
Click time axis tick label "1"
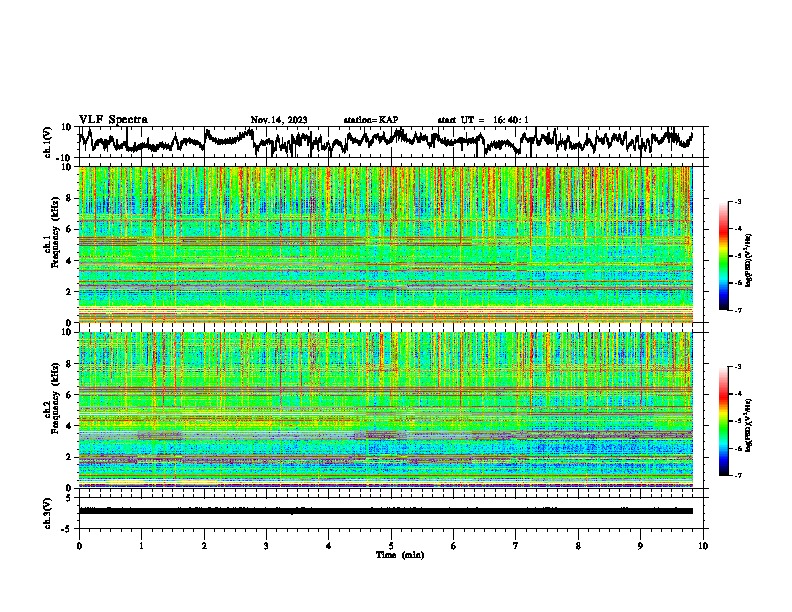point(141,546)
